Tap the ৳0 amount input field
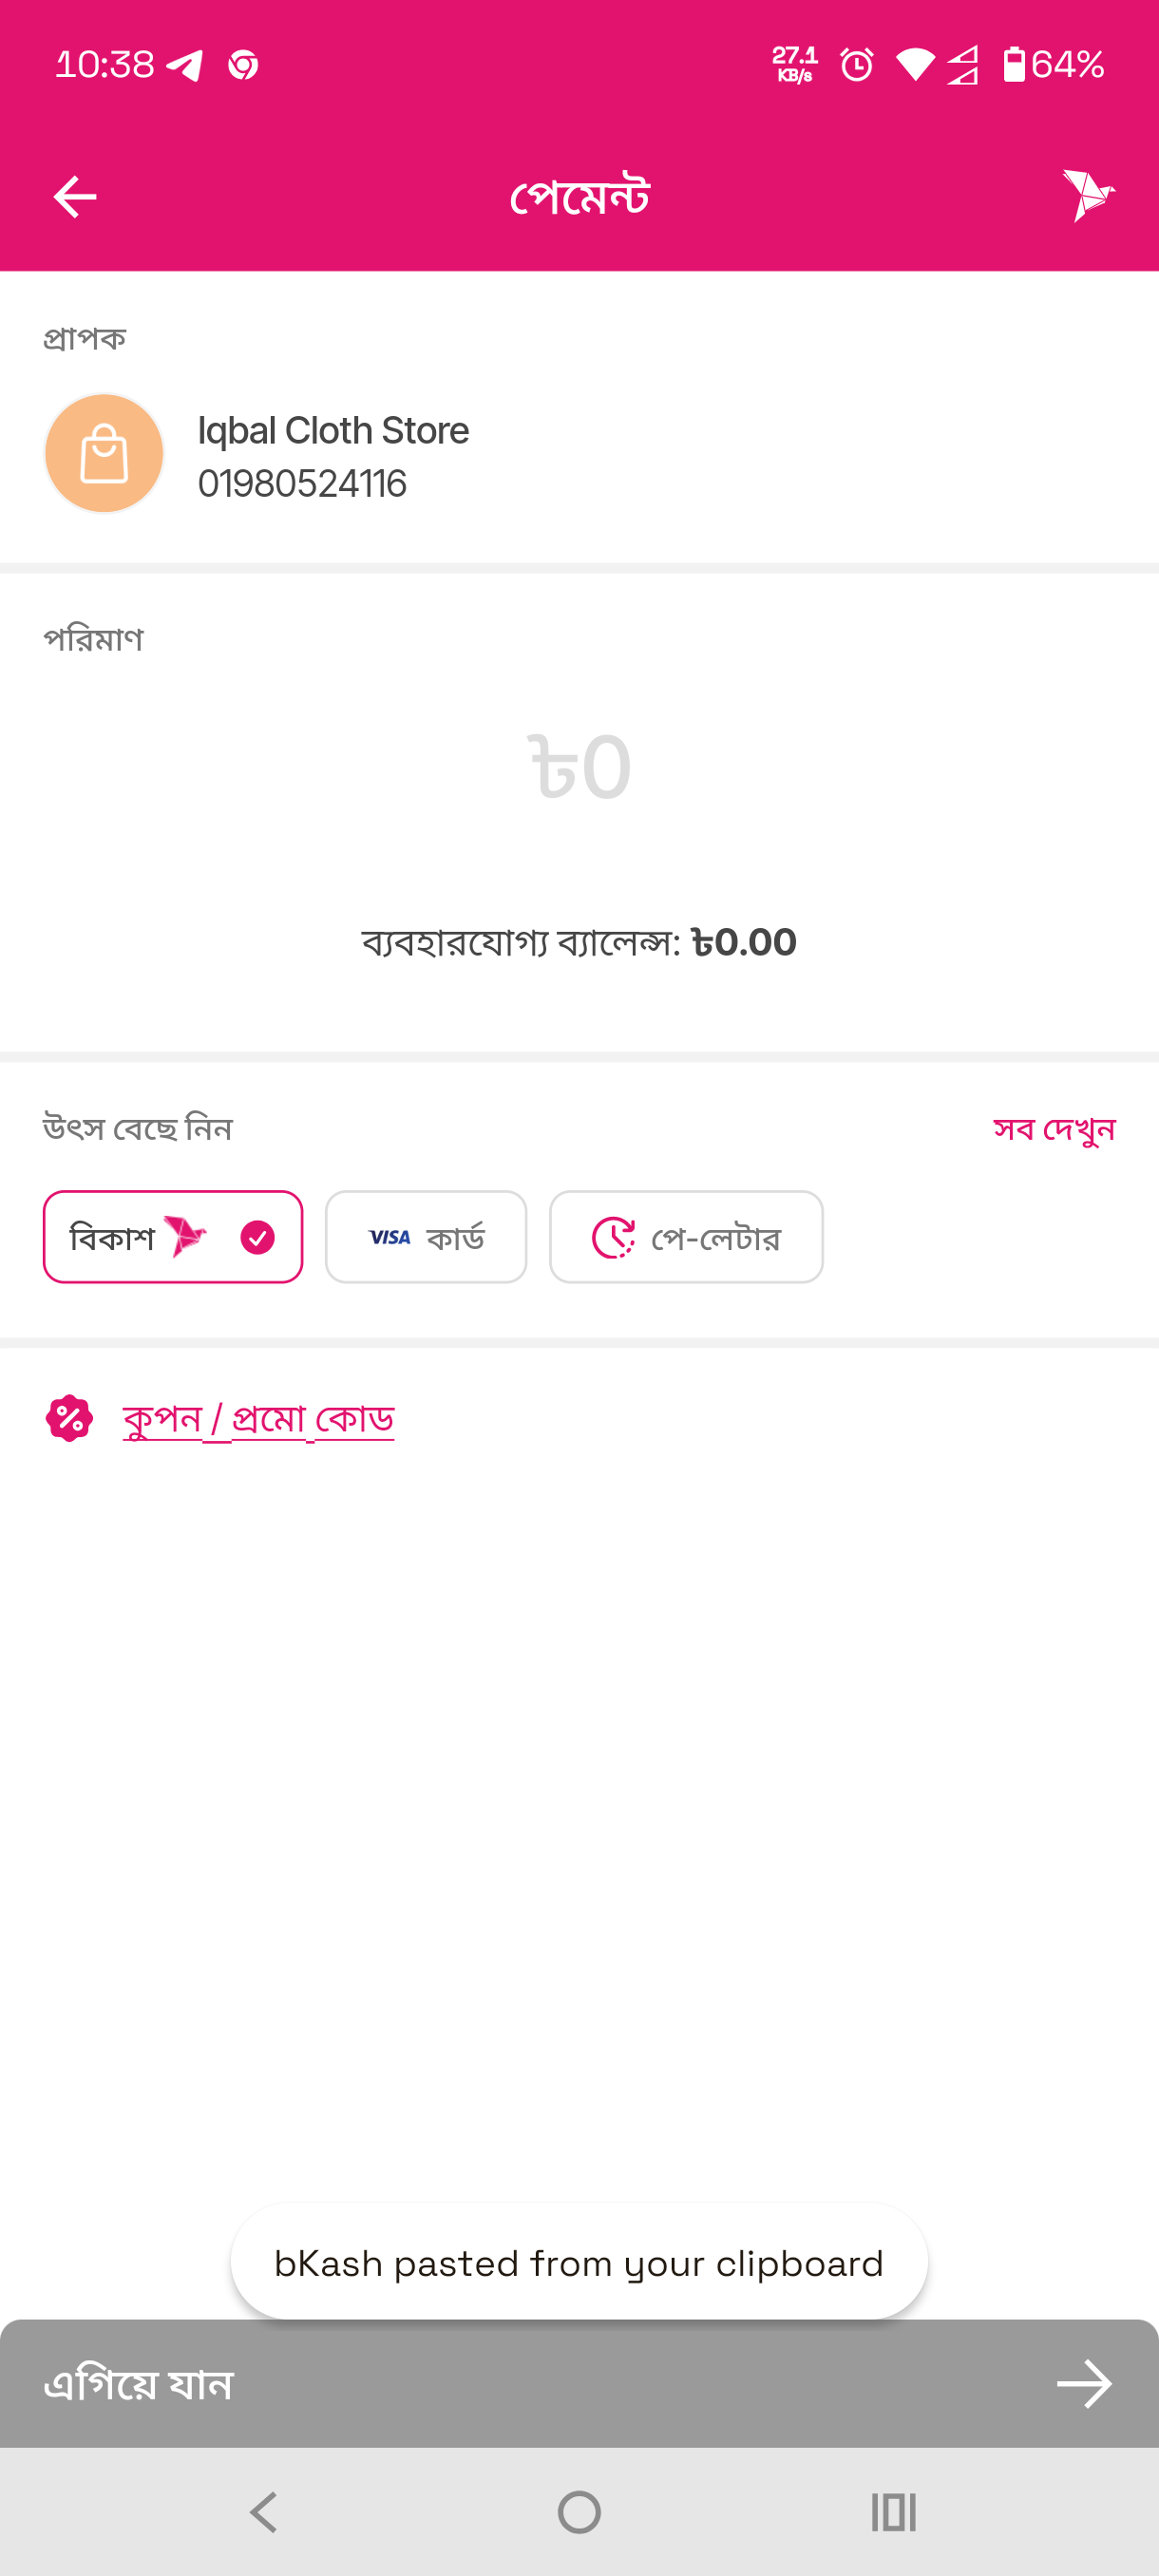 click(579, 767)
